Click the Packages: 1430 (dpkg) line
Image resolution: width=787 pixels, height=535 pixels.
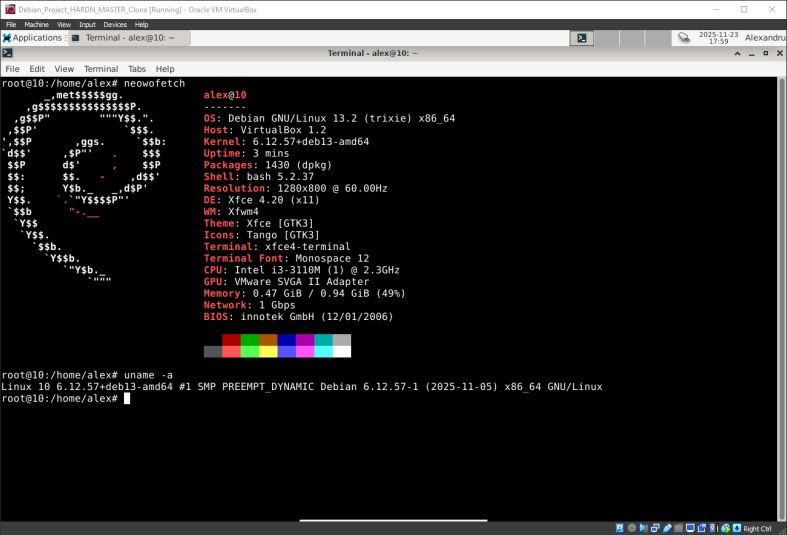[268, 165]
